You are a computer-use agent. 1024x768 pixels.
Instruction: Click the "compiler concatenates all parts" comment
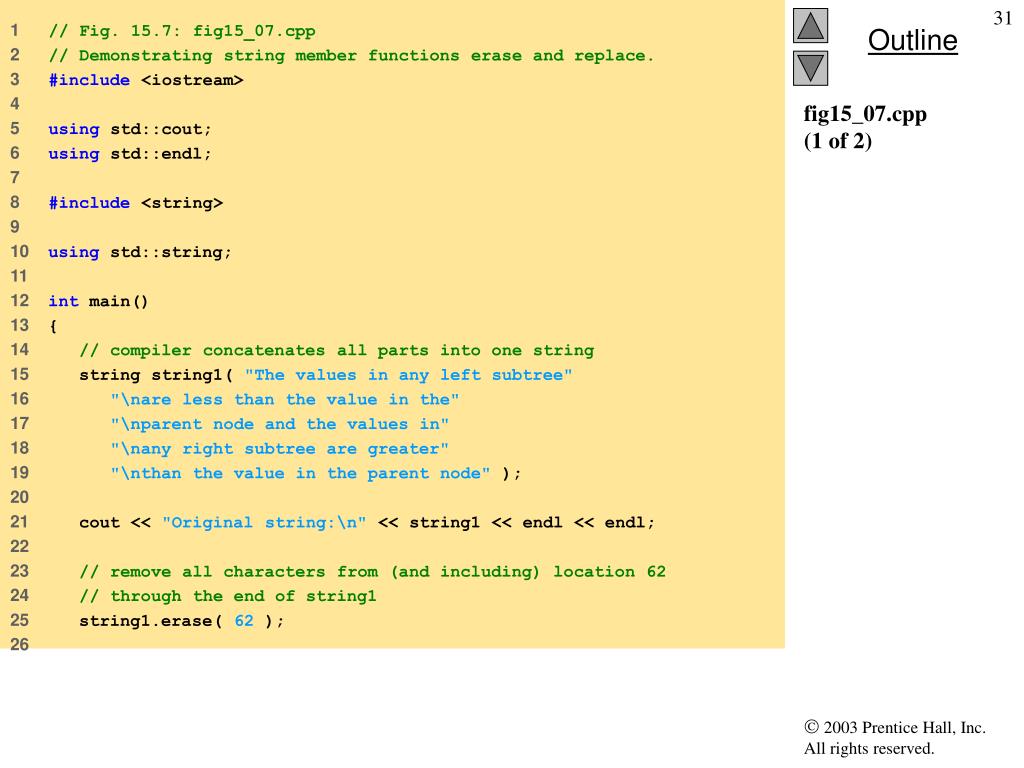[x=337, y=351]
